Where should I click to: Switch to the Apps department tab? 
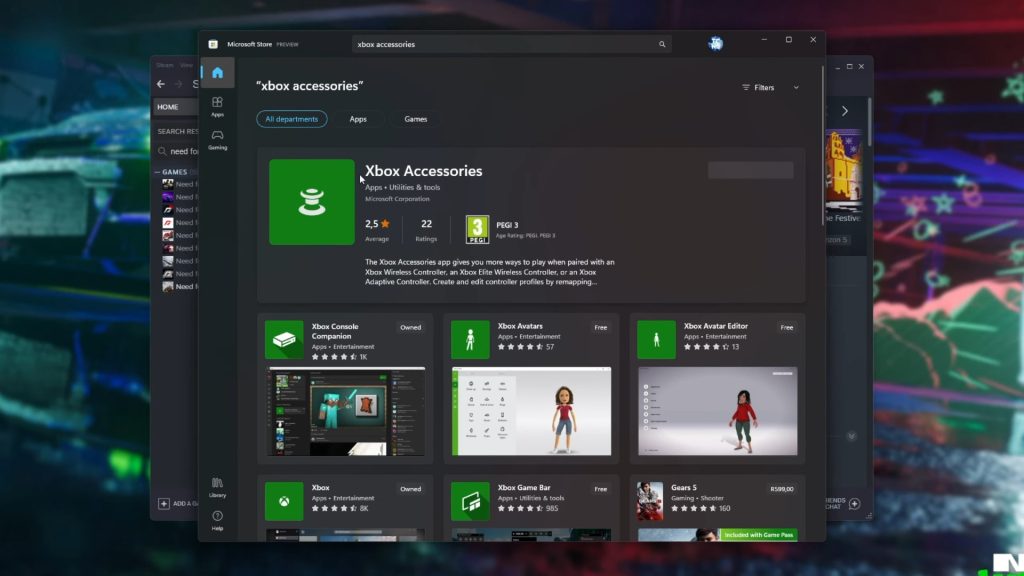pos(358,119)
